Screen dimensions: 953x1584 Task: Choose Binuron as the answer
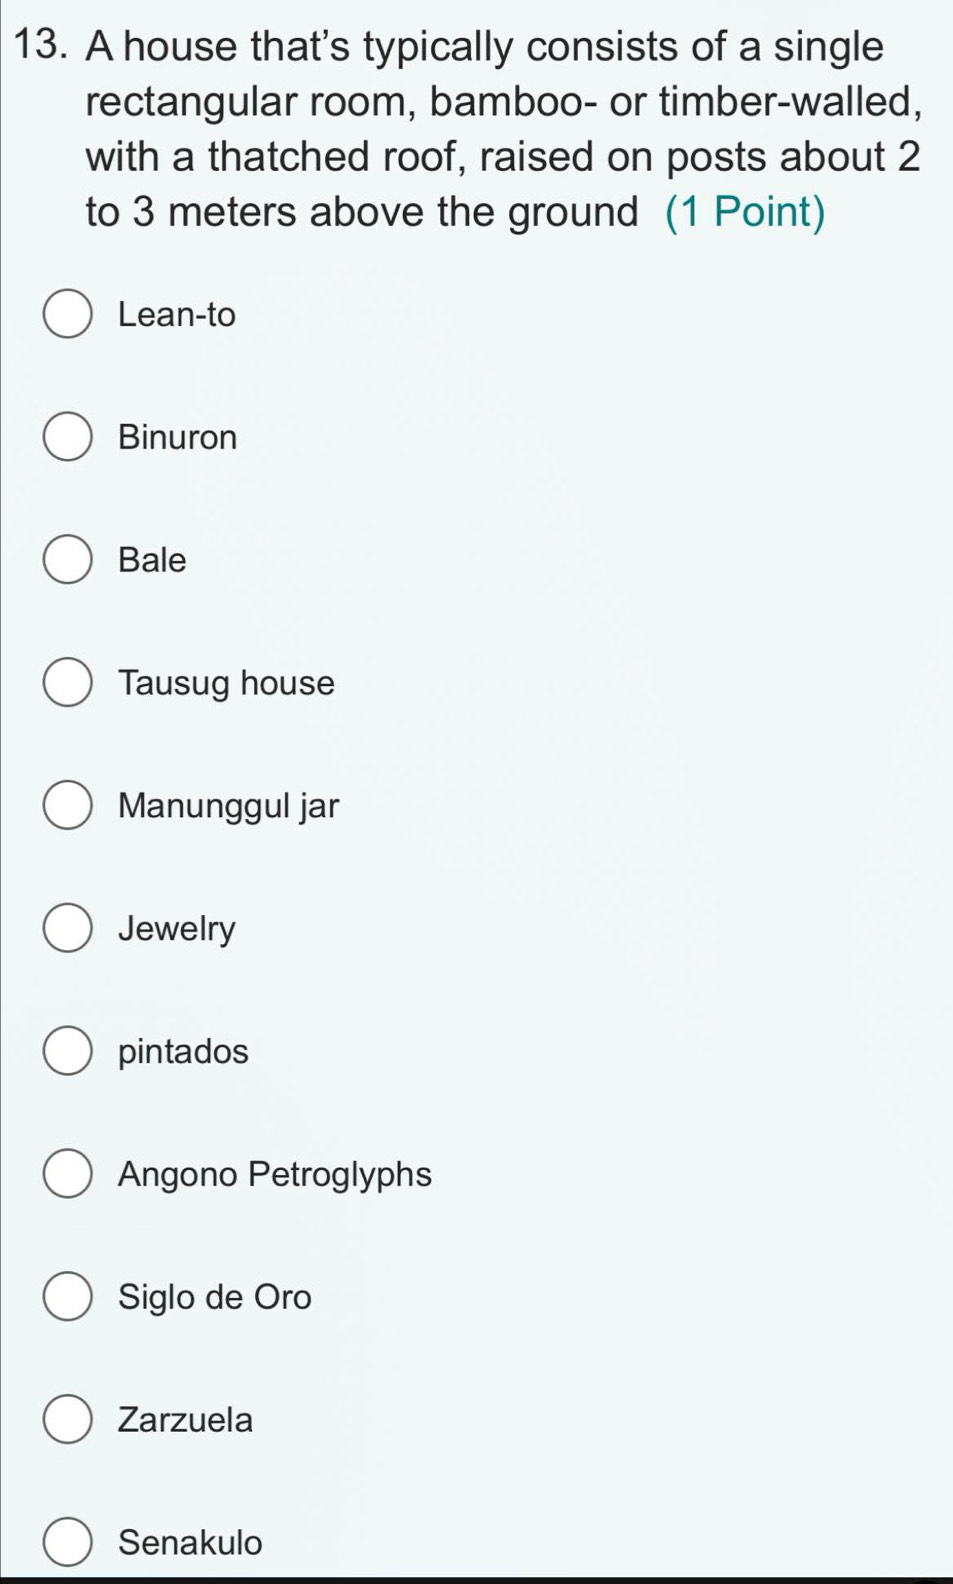pos(68,438)
